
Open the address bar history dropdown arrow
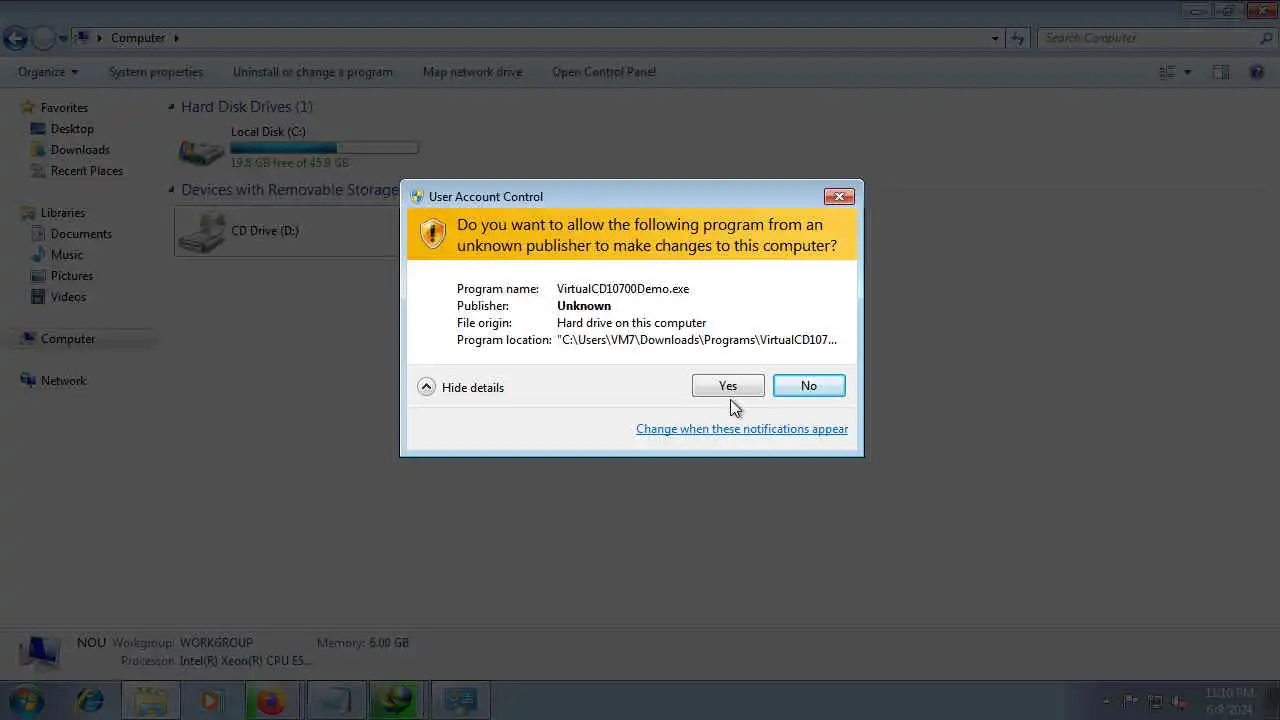995,38
